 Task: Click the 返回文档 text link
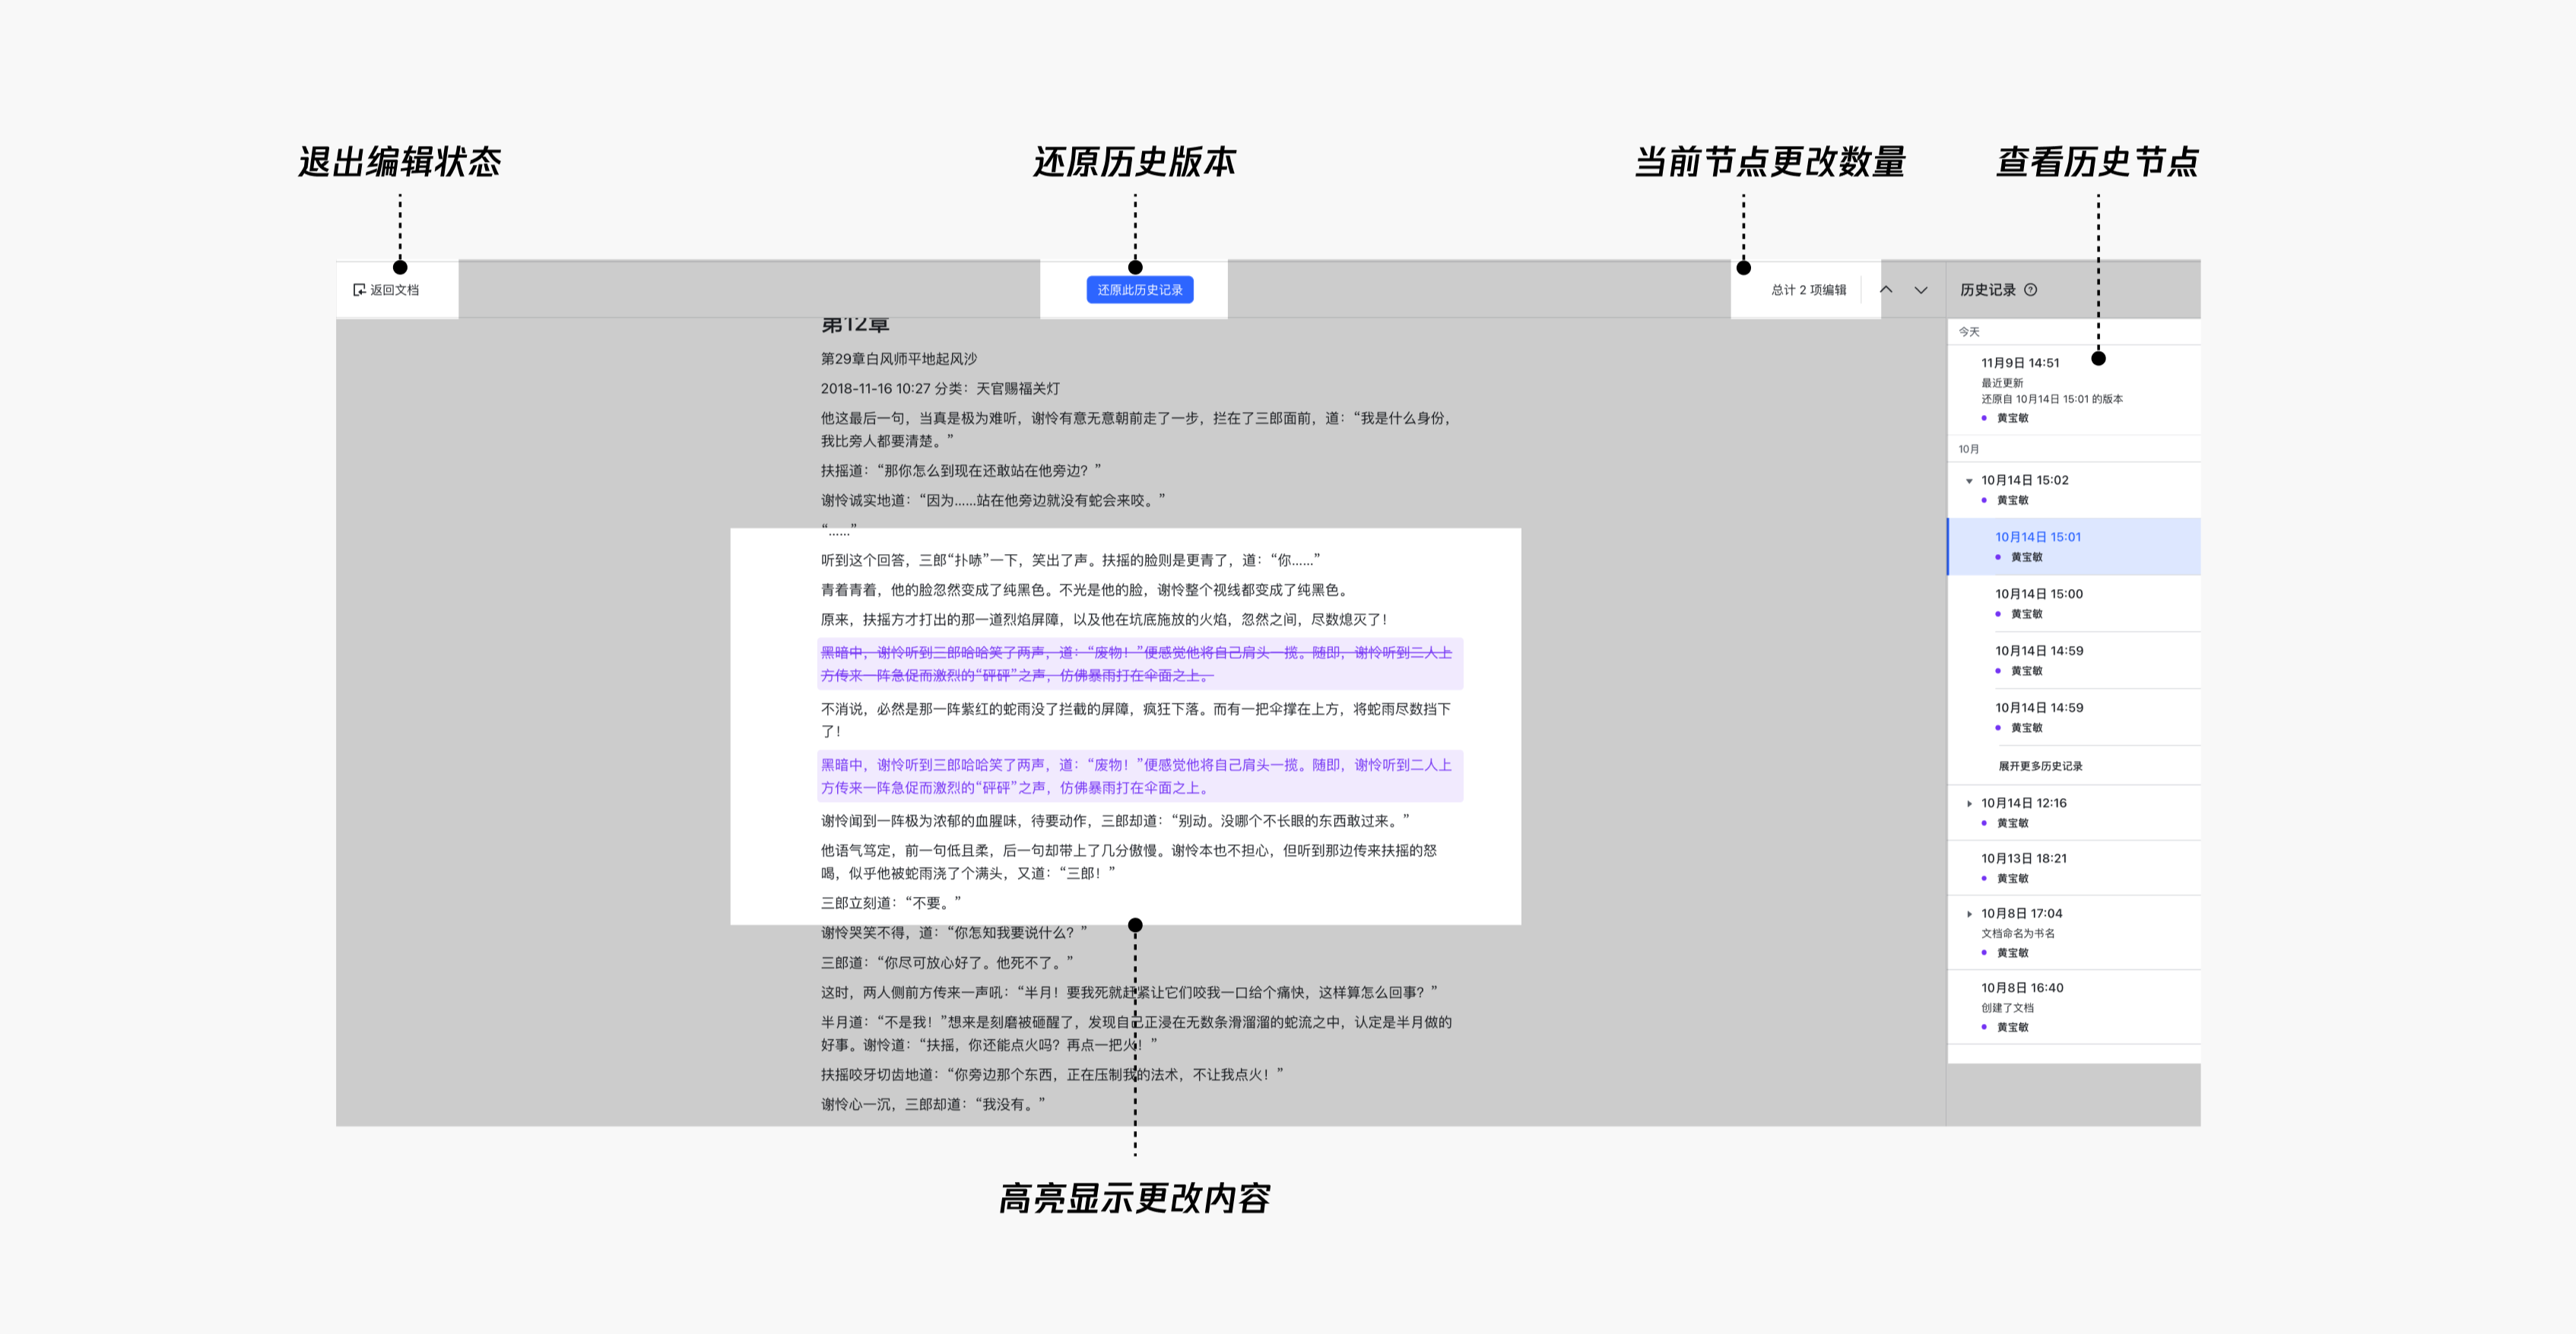click(395, 290)
